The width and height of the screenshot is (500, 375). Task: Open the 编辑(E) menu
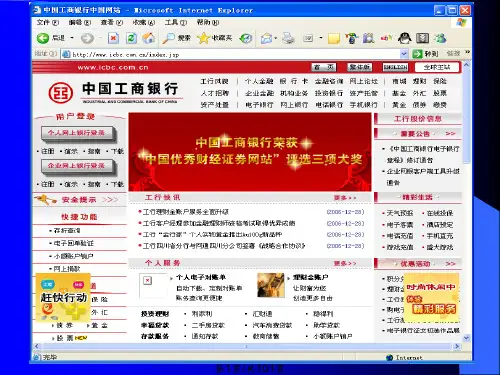pos(79,23)
